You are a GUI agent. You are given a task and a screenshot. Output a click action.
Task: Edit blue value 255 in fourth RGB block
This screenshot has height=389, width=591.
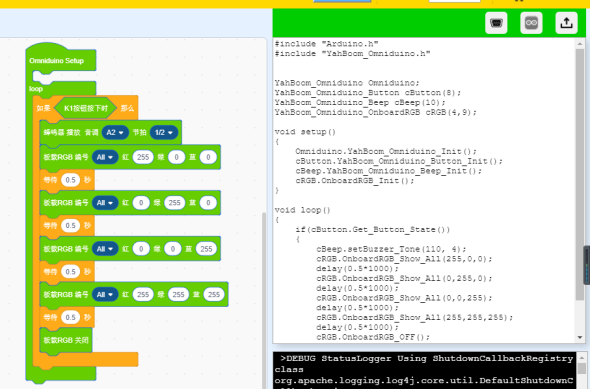(214, 294)
